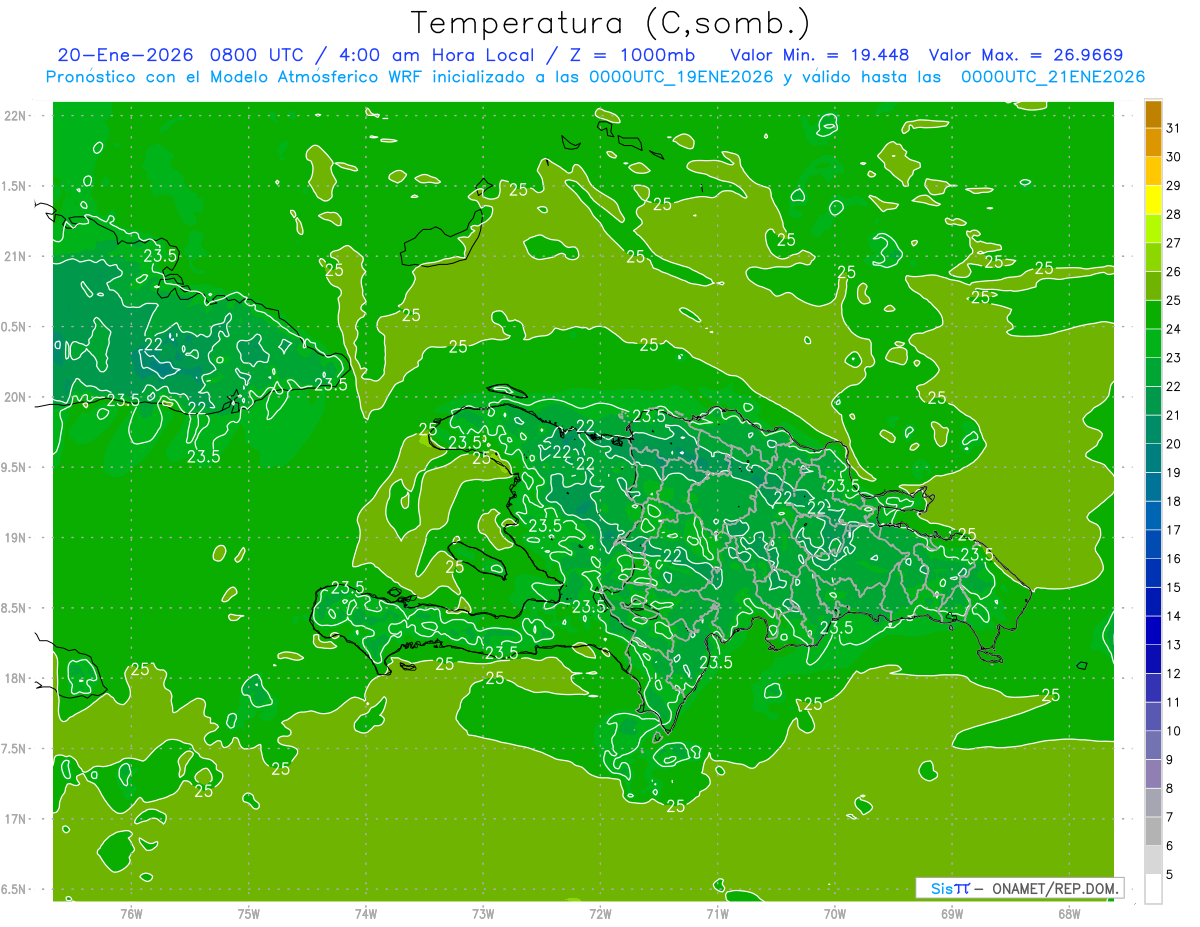The height and width of the screenshot is (927, 1200).
Task: Click the "0800 UTC" time text
Action: [x=254, y=55]
